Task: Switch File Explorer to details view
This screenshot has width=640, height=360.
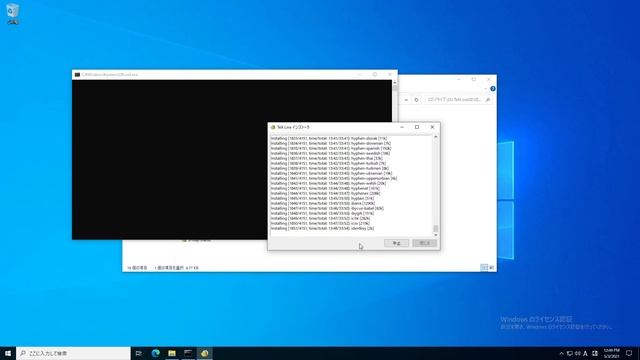Action: (484, 268)
